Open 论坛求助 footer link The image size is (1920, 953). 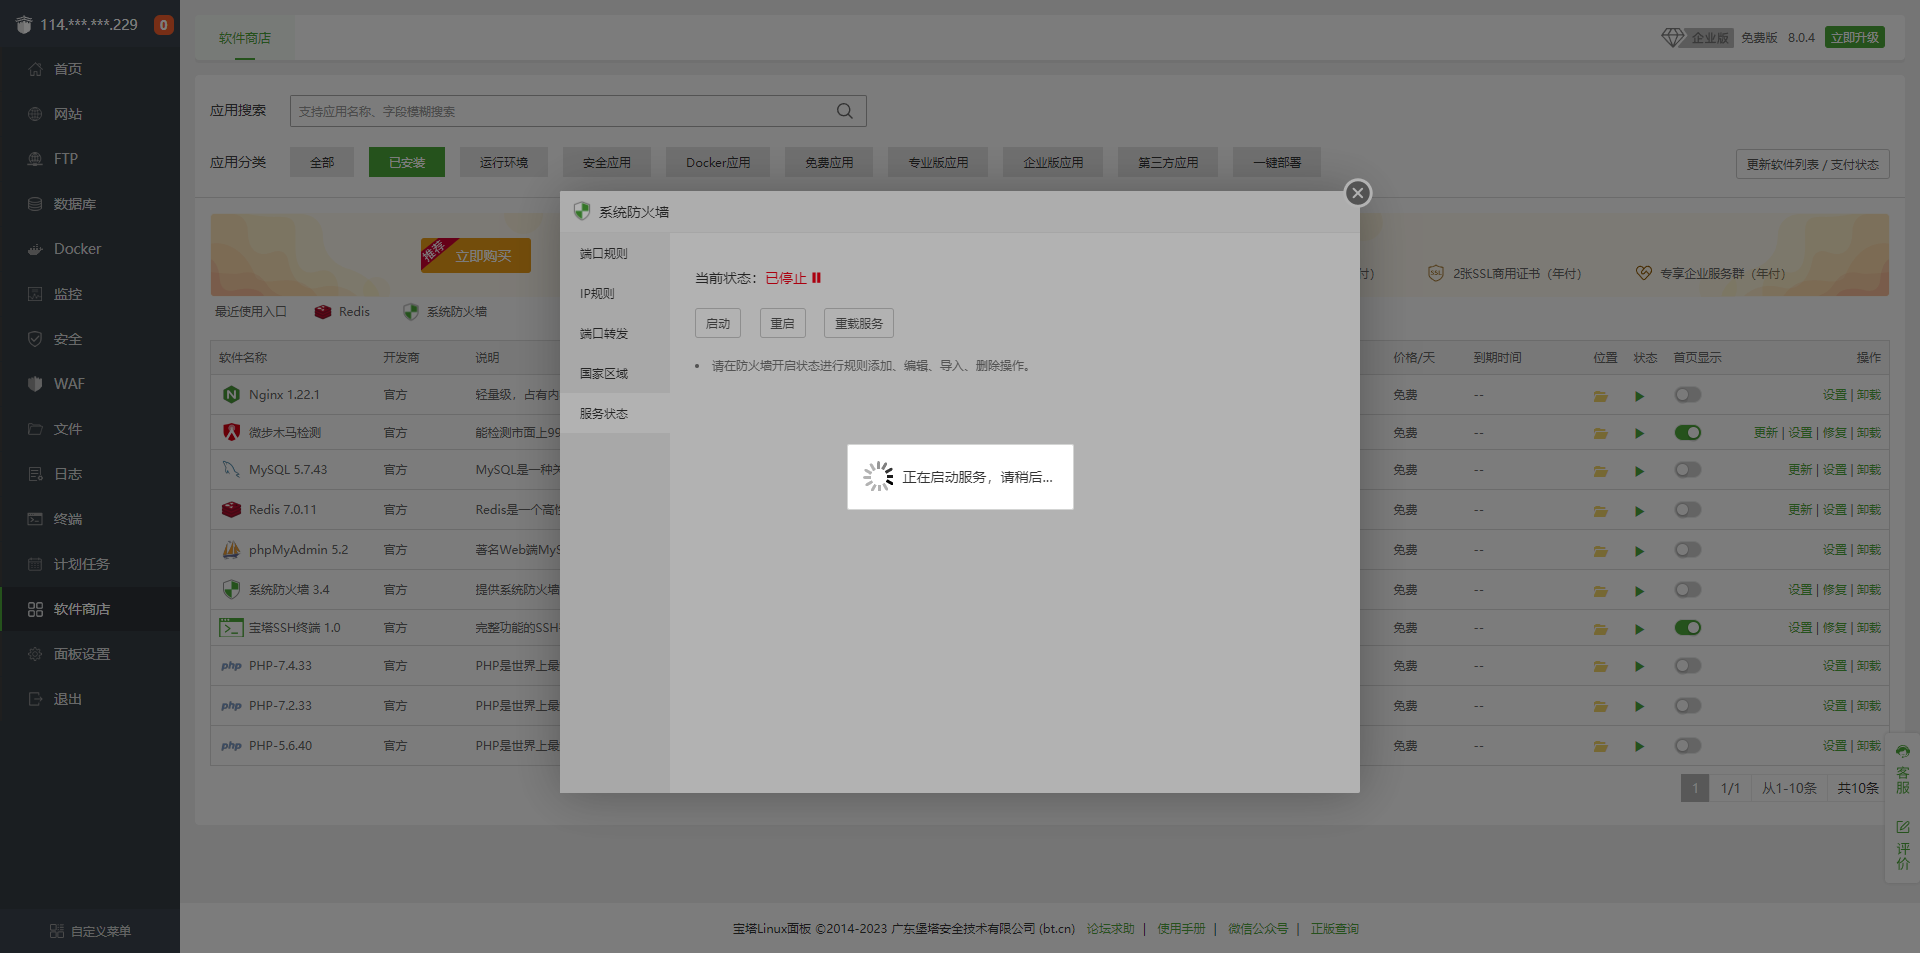click(x=1111, y=929)
